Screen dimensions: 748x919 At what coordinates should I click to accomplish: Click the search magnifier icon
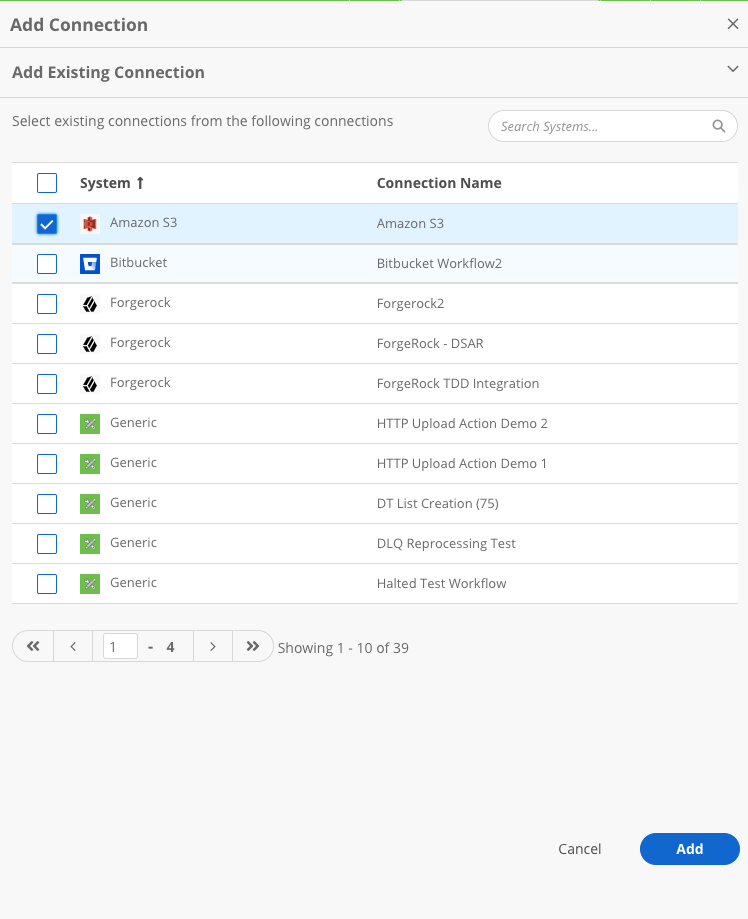point(719,126)
